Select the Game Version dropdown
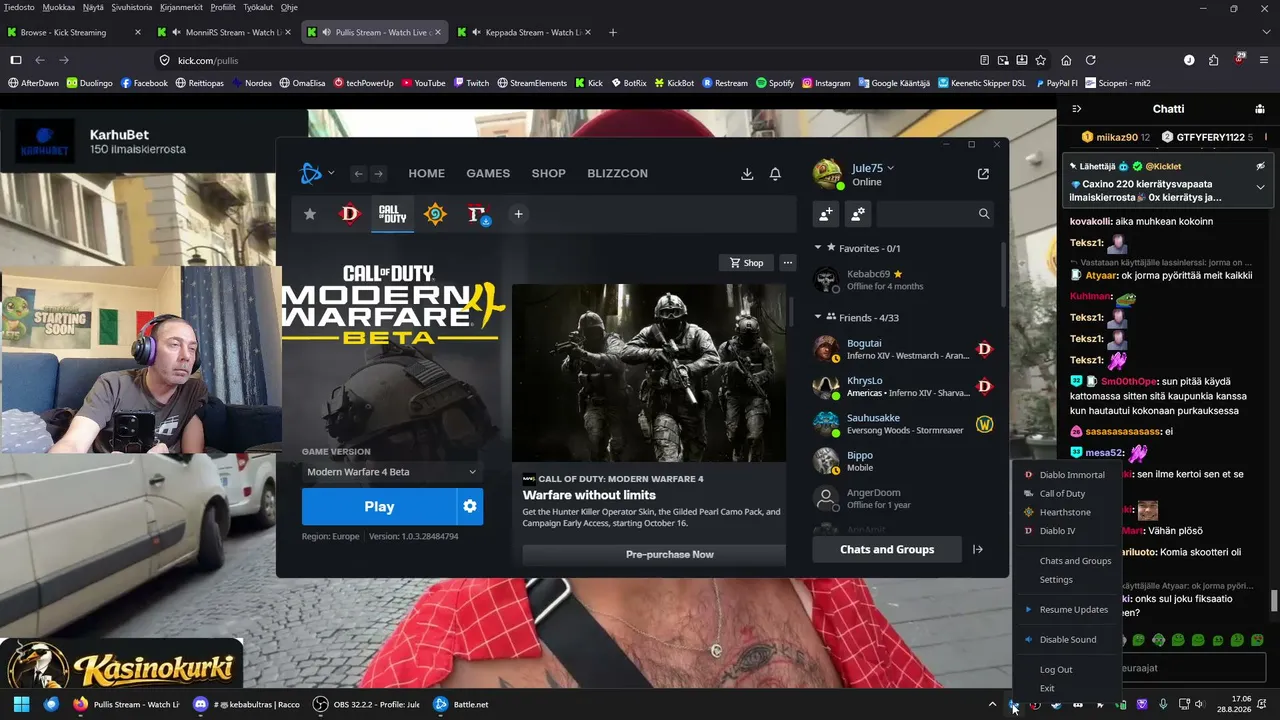Screen dimensions: 1280x720 point(392,472)
